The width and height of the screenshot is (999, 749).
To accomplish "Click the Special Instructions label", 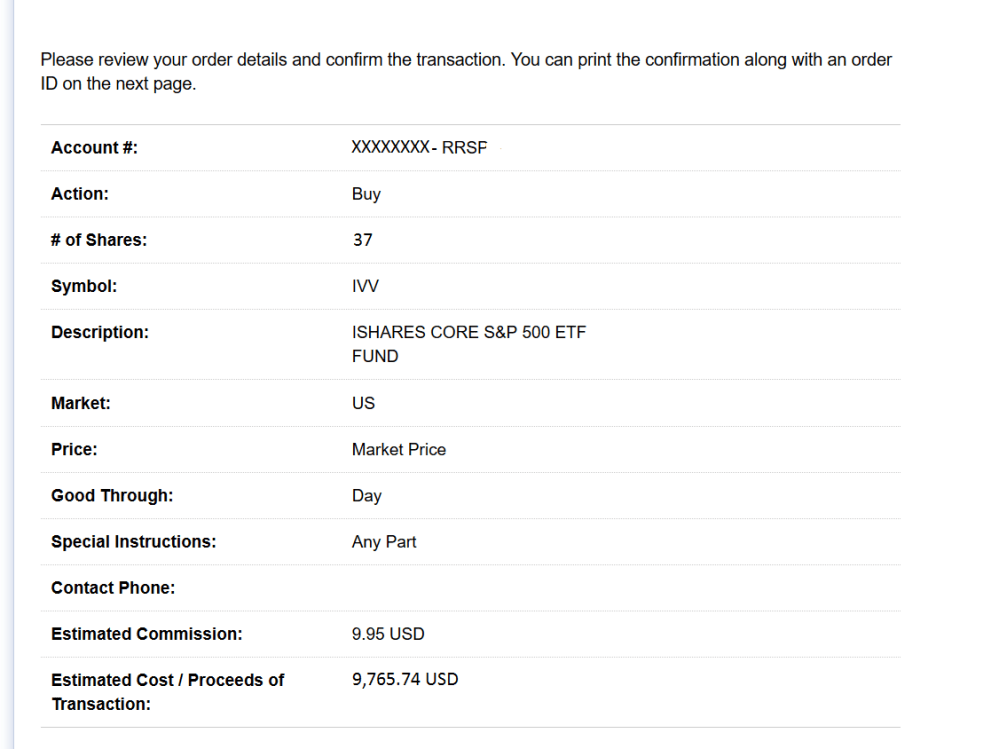I will [133, 541].
